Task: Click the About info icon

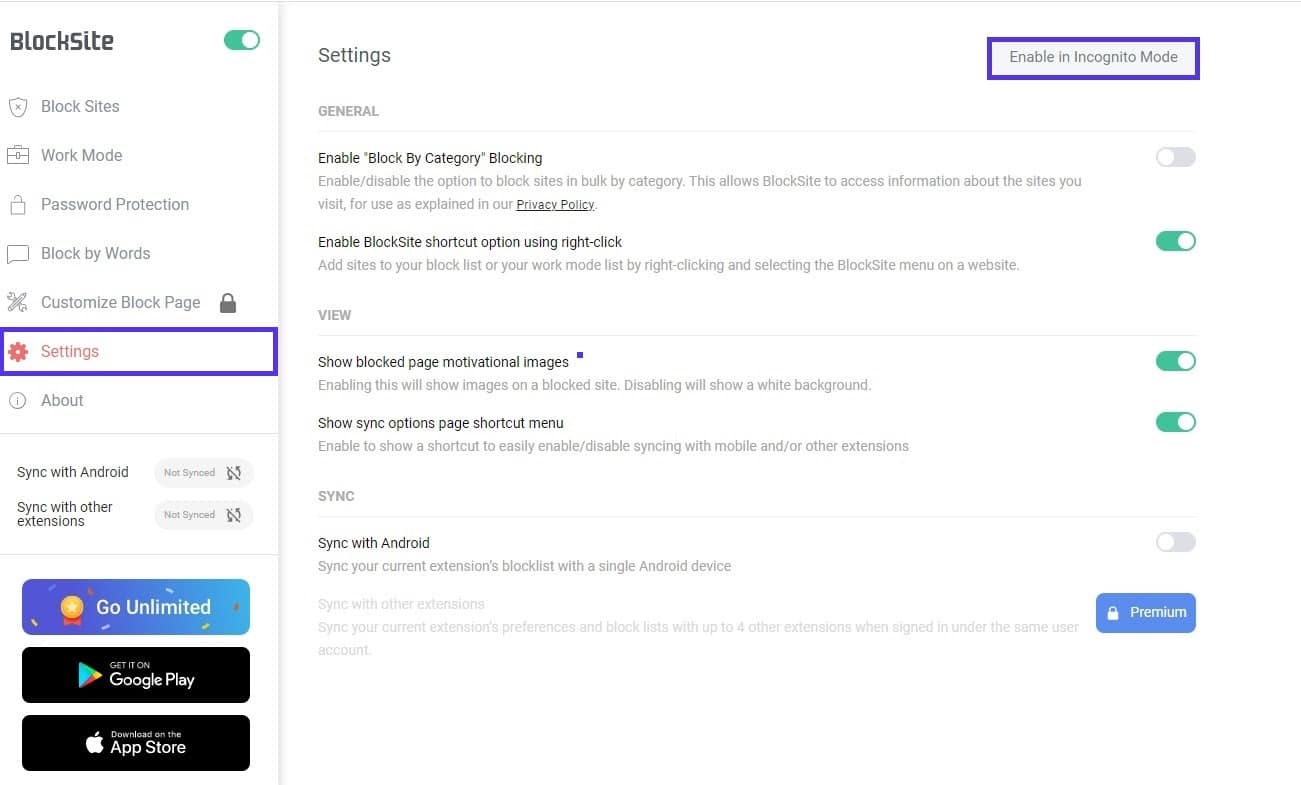Action: (17, 400)
